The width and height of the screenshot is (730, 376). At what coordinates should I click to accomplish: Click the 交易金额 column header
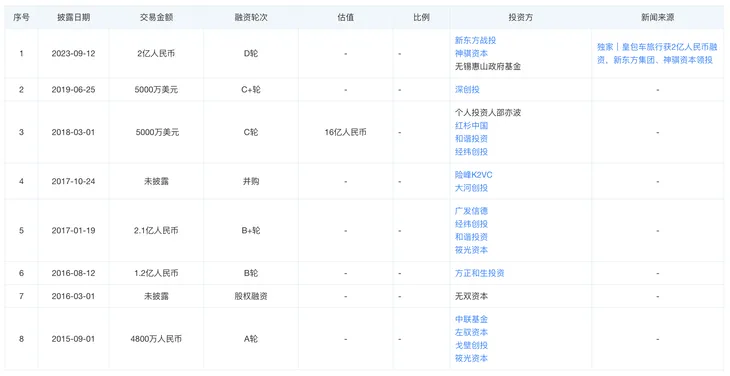pos(156,17)
